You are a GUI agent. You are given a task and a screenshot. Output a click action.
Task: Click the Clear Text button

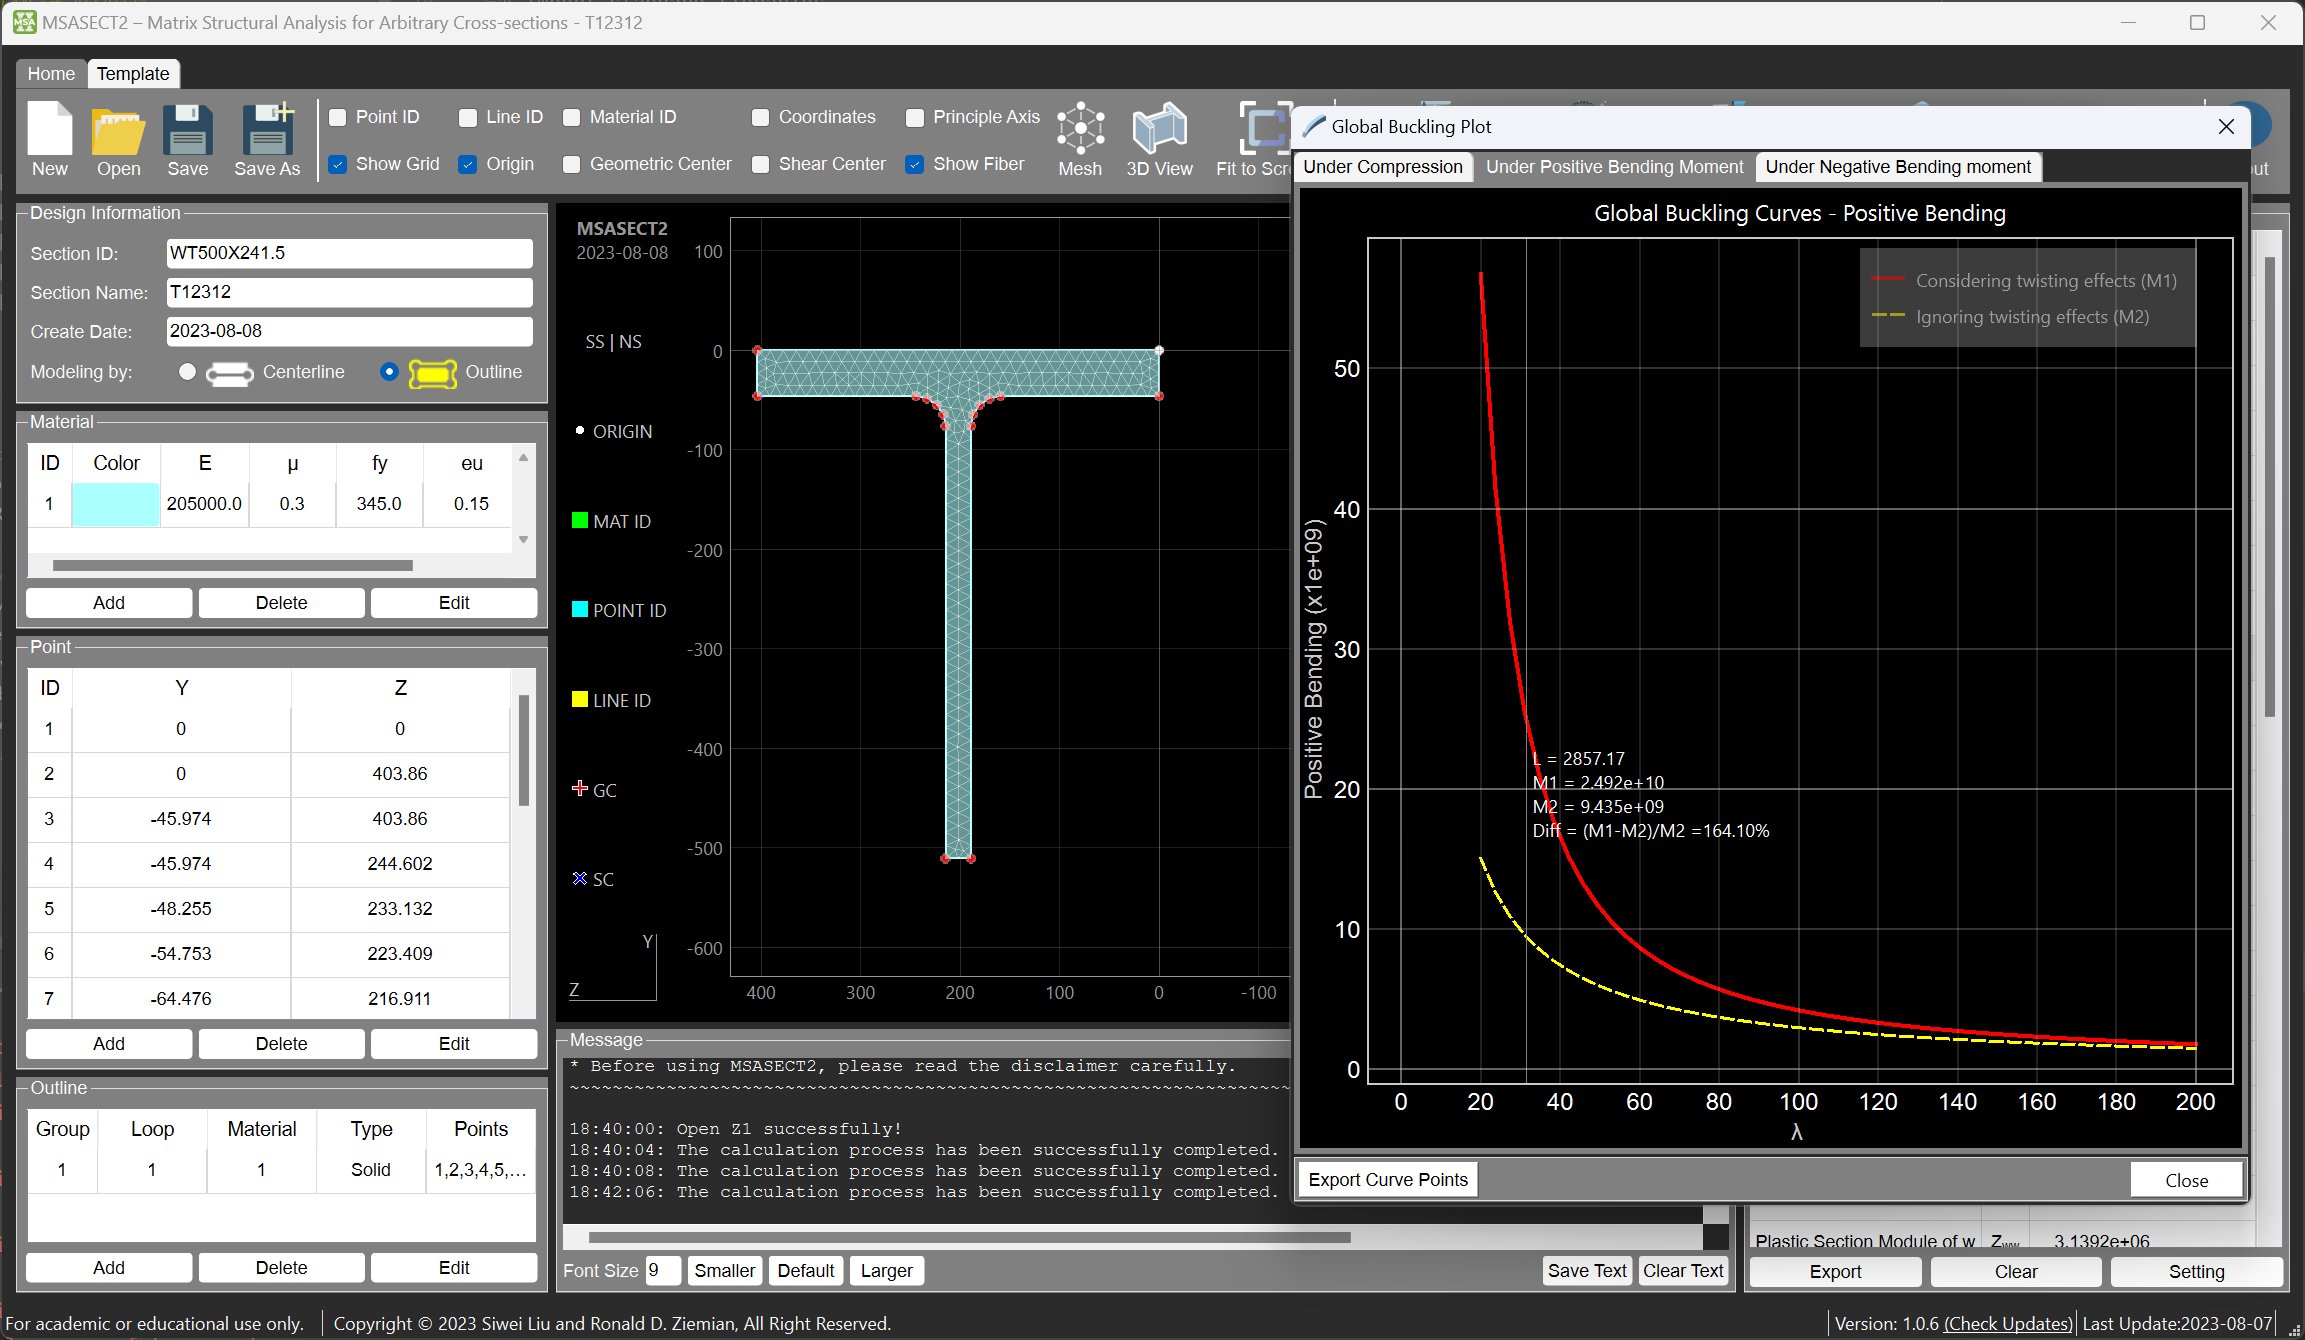(1683, 1270)
